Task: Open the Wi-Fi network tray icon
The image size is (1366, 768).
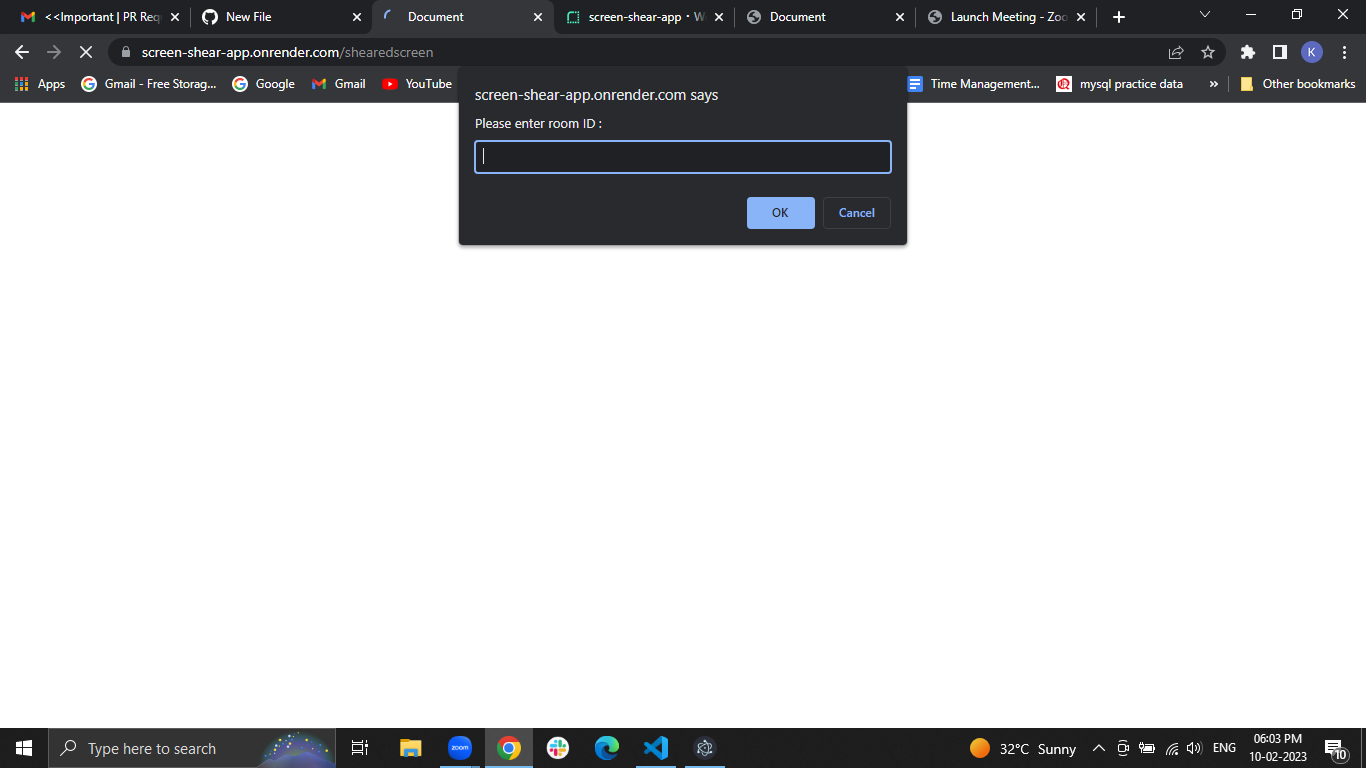Action: pyautogui.click(x=1172, y=748)
